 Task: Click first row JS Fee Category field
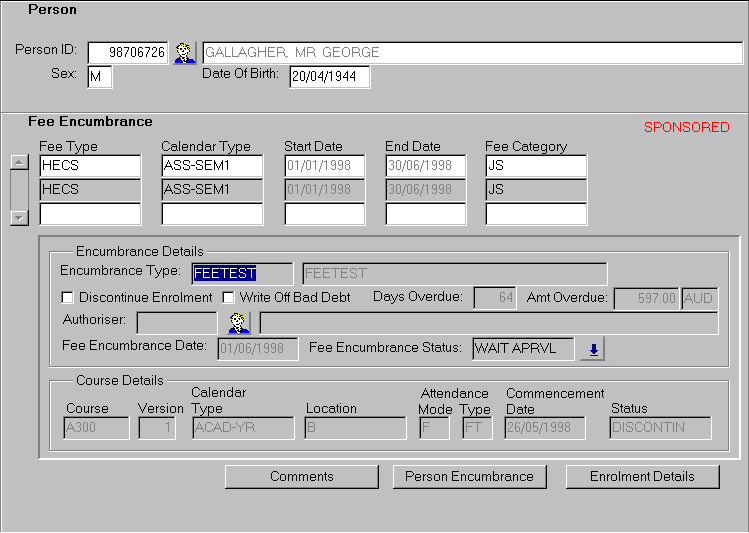pos(535,166)
